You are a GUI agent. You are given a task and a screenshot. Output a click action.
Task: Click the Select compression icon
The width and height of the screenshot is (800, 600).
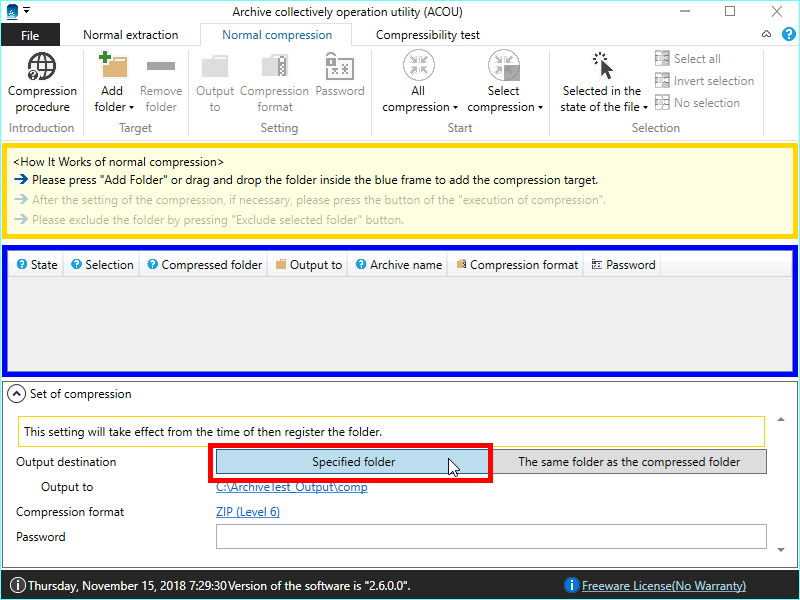(504, 67)
